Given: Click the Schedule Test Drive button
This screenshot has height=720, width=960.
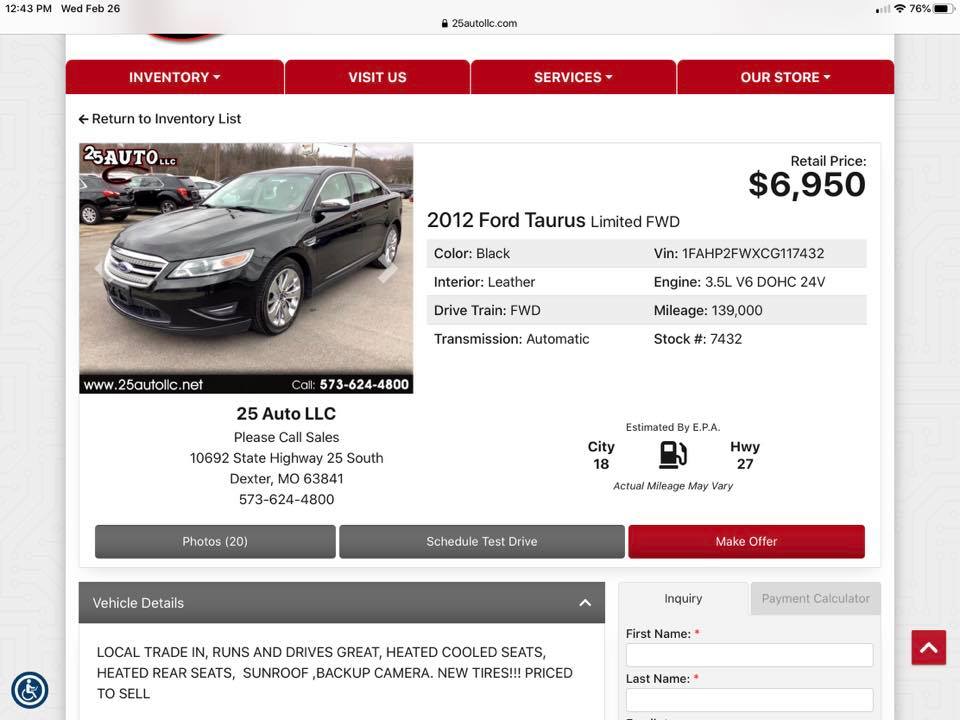Looking at the screenshot, I should 481,541.
